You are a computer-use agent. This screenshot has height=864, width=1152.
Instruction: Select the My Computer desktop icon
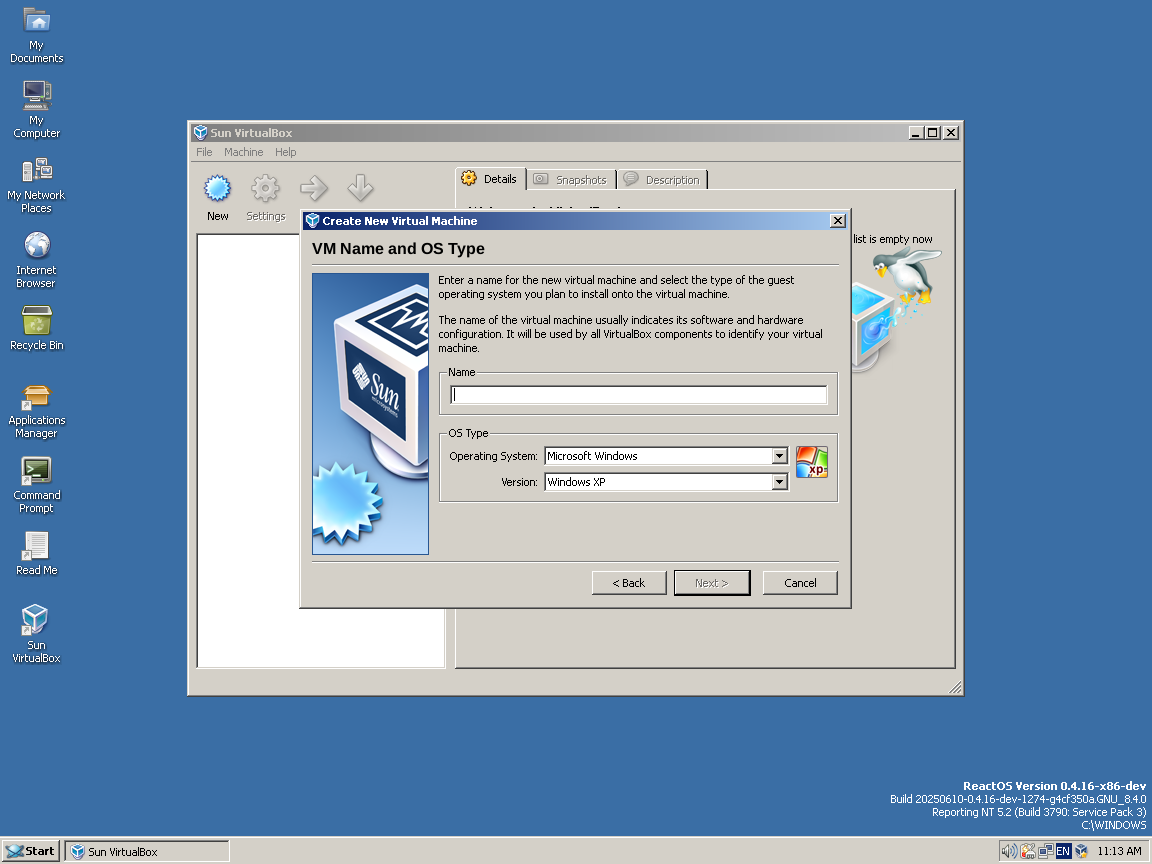(37, 110)
